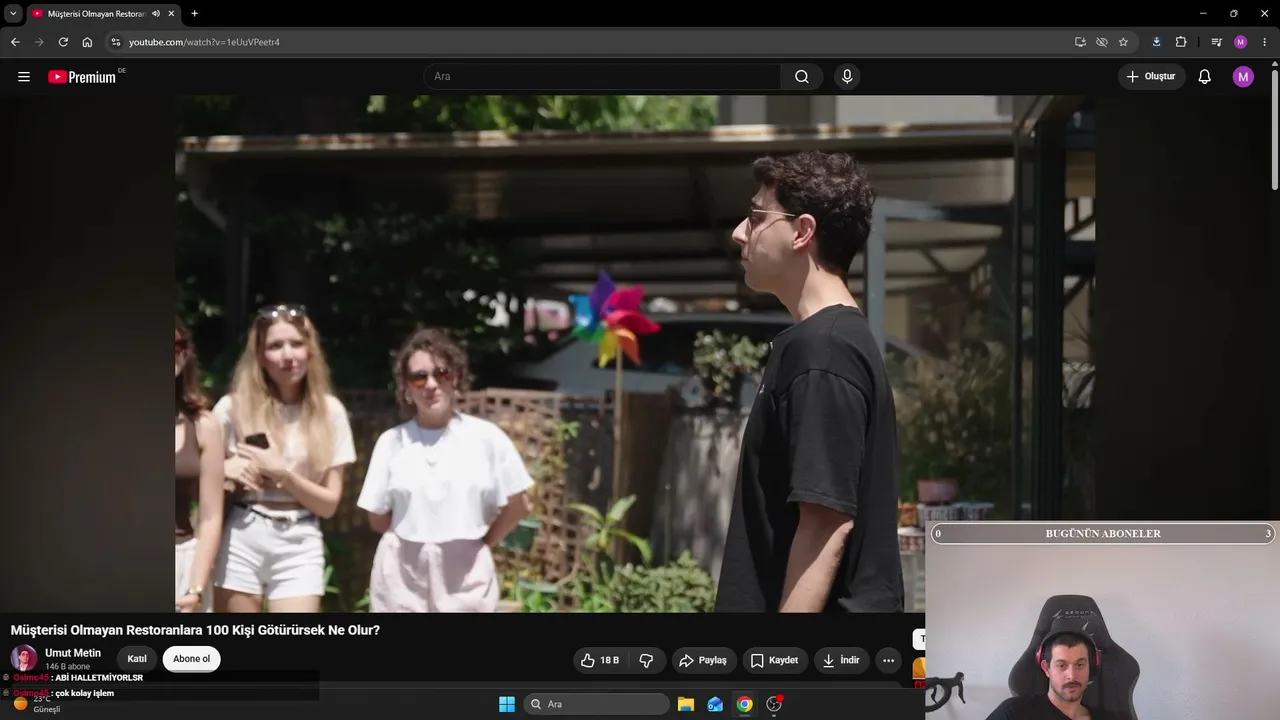Open a new browser tab
The width and height of the screenshot is (1280, 720).
[194, 14]
